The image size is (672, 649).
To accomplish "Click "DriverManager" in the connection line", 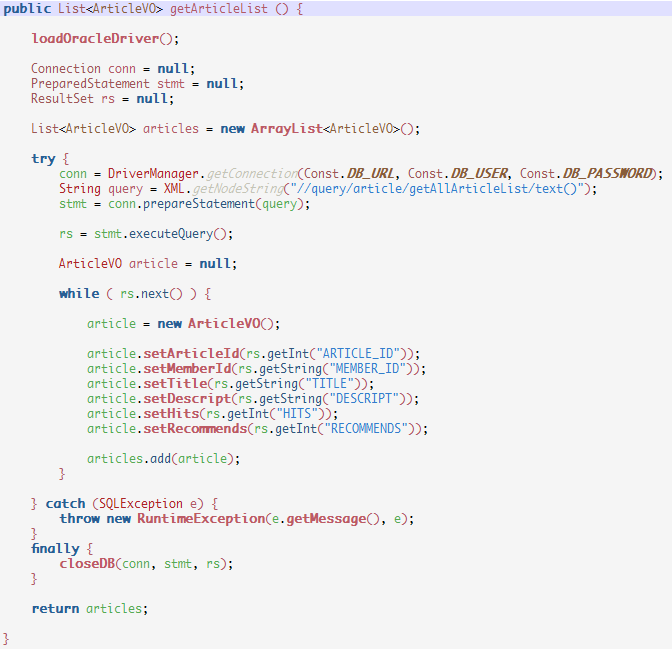I will click(153, 174).
